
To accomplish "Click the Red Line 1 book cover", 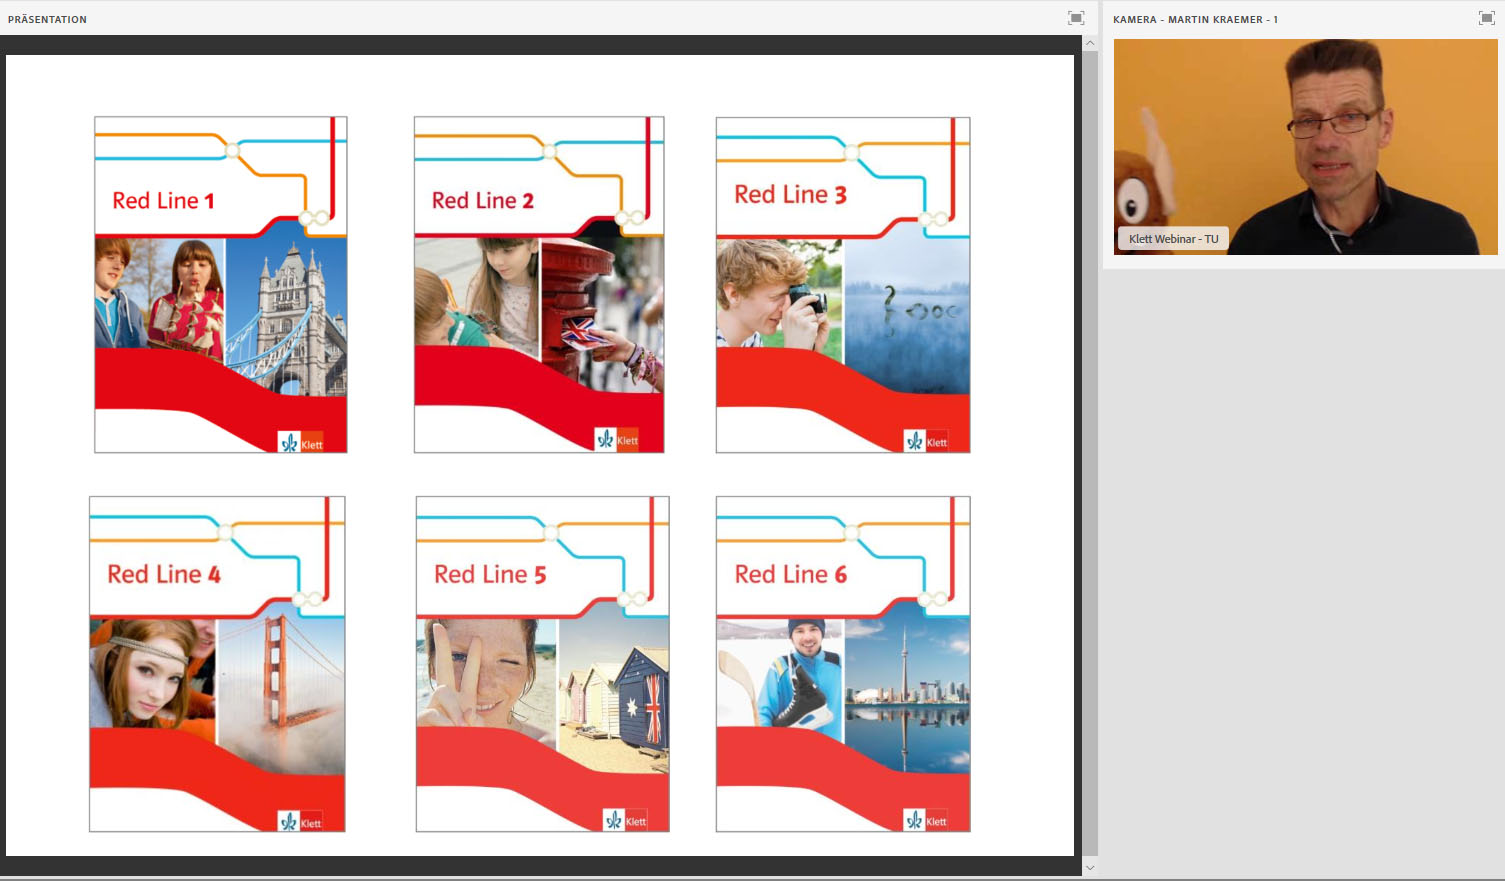I will pos(221,285).
